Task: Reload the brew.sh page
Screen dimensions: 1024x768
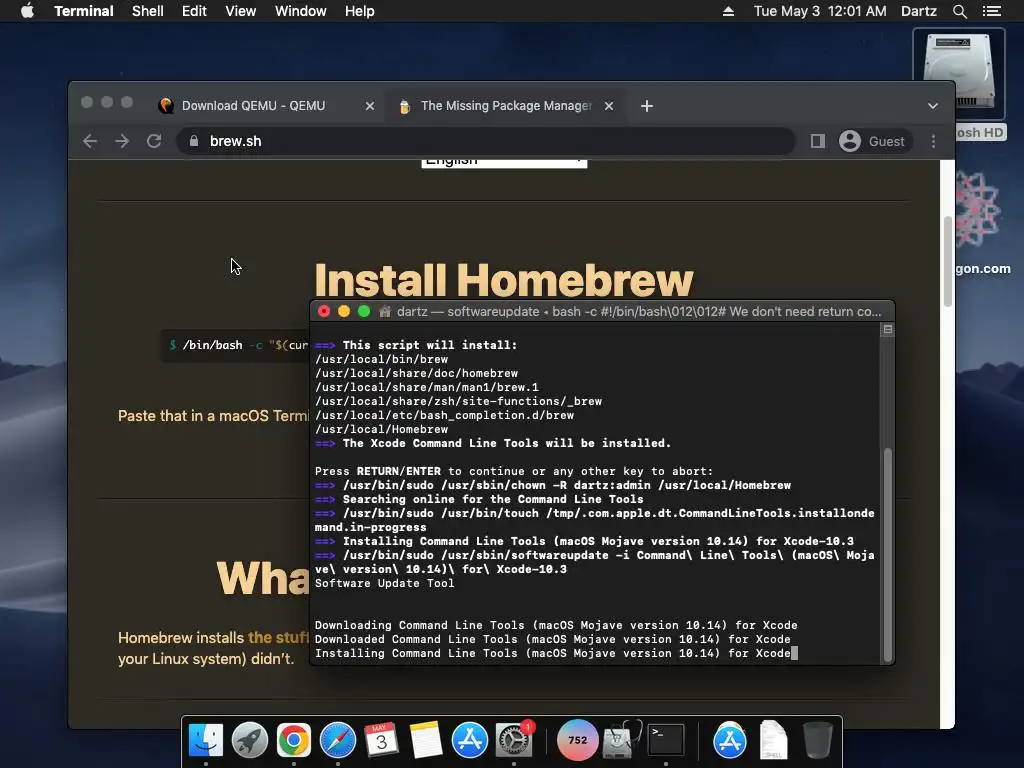Action: point(154,141)
